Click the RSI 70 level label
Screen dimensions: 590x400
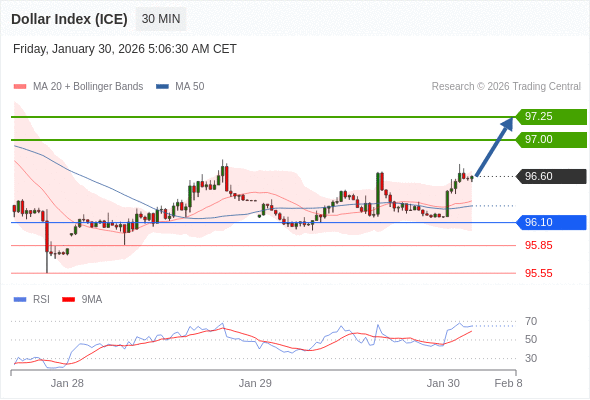(x=531, y=321)
